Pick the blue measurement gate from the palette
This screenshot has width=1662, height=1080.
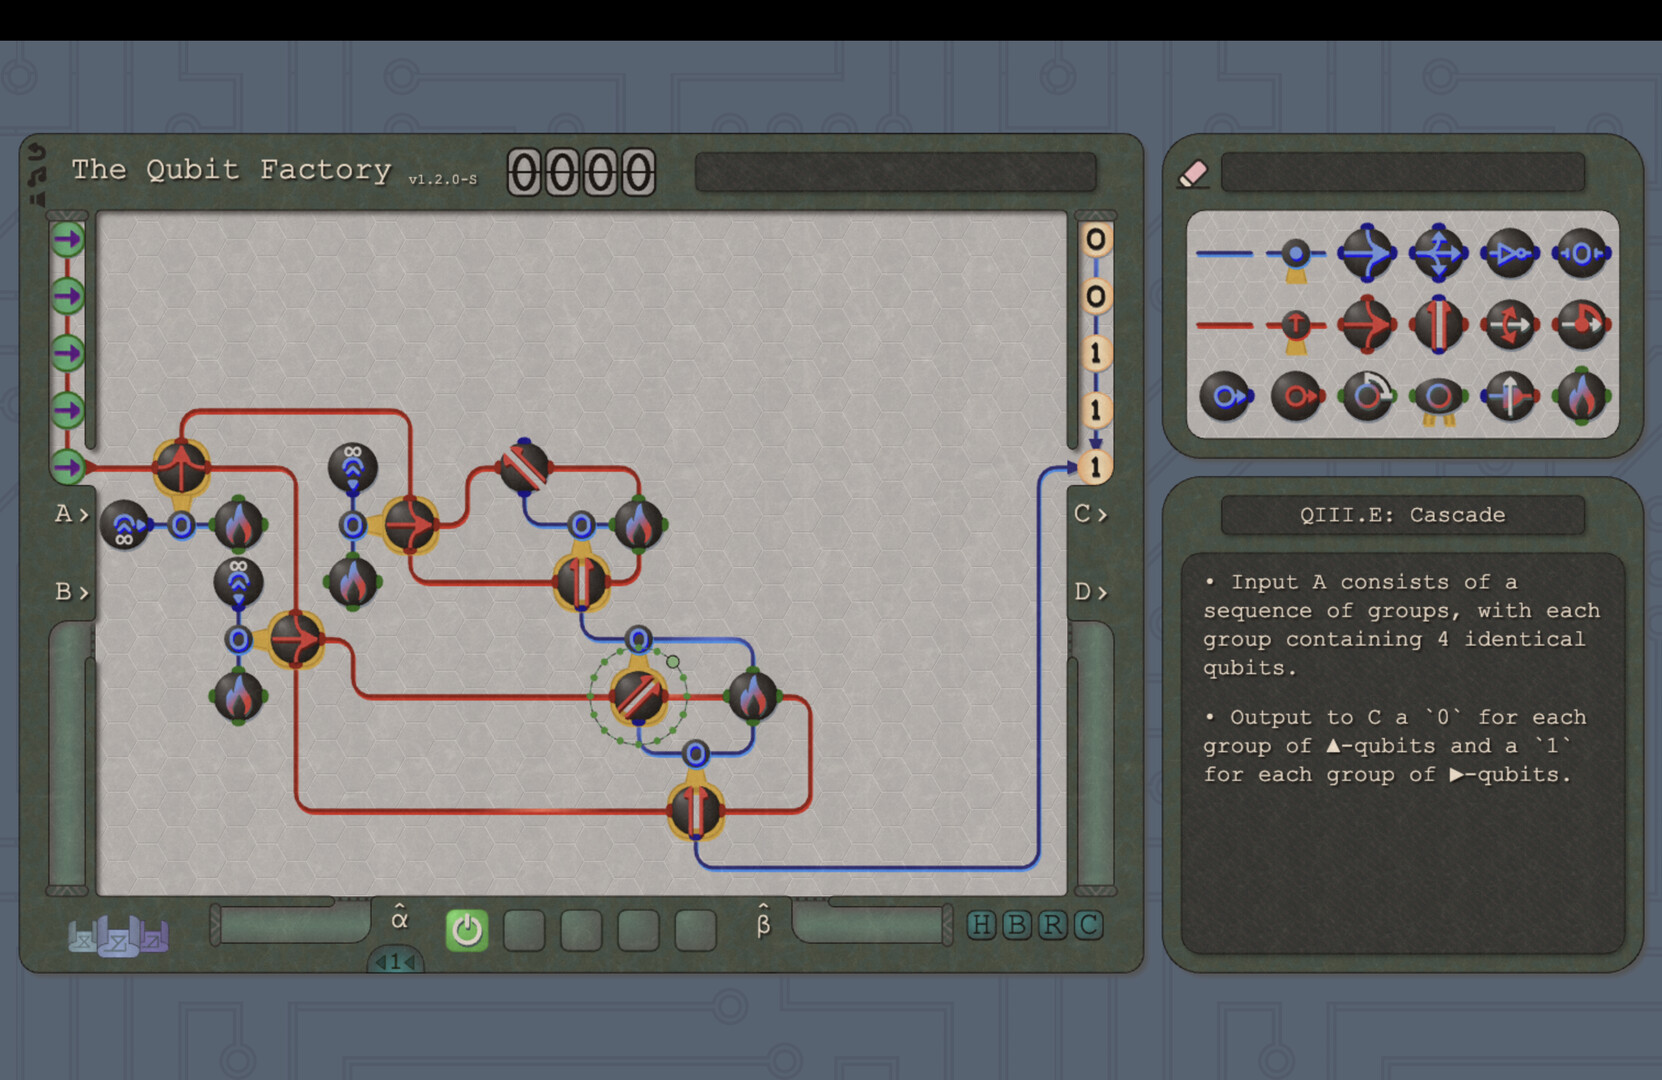click(x=1580, y=253)
